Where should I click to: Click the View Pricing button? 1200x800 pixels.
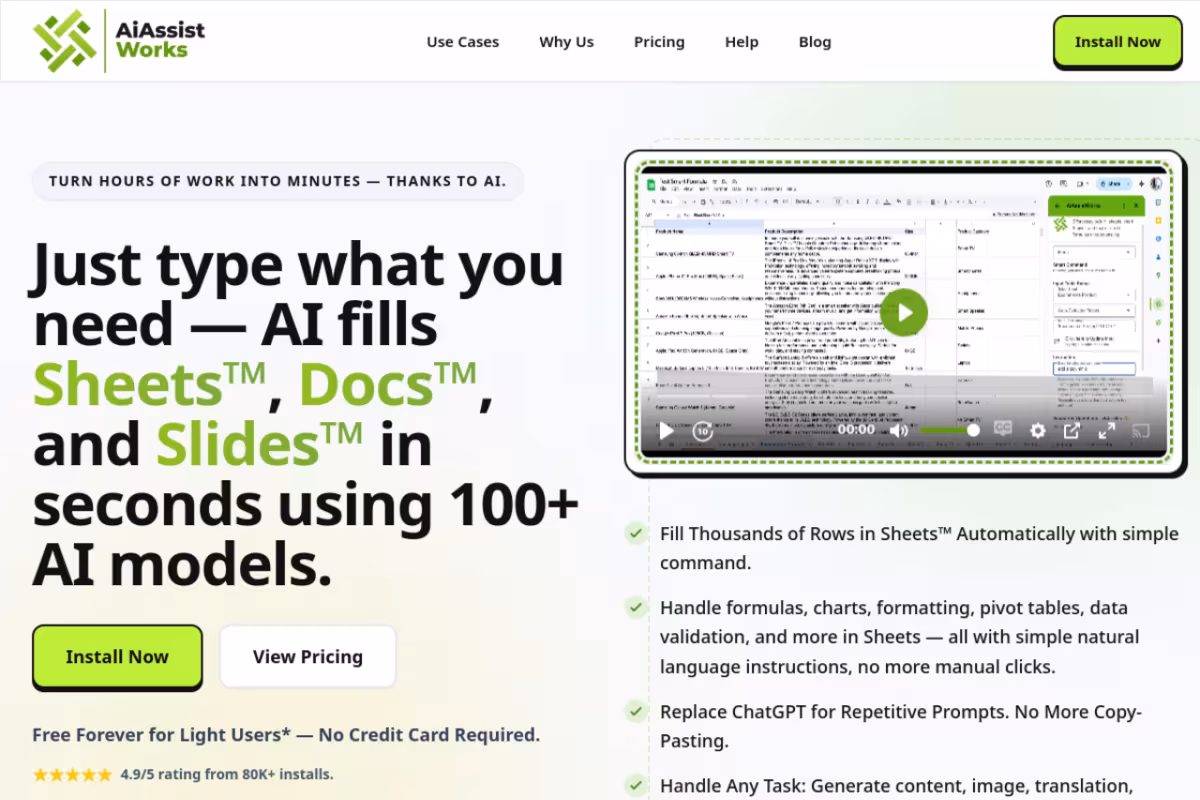pos(308,657)
